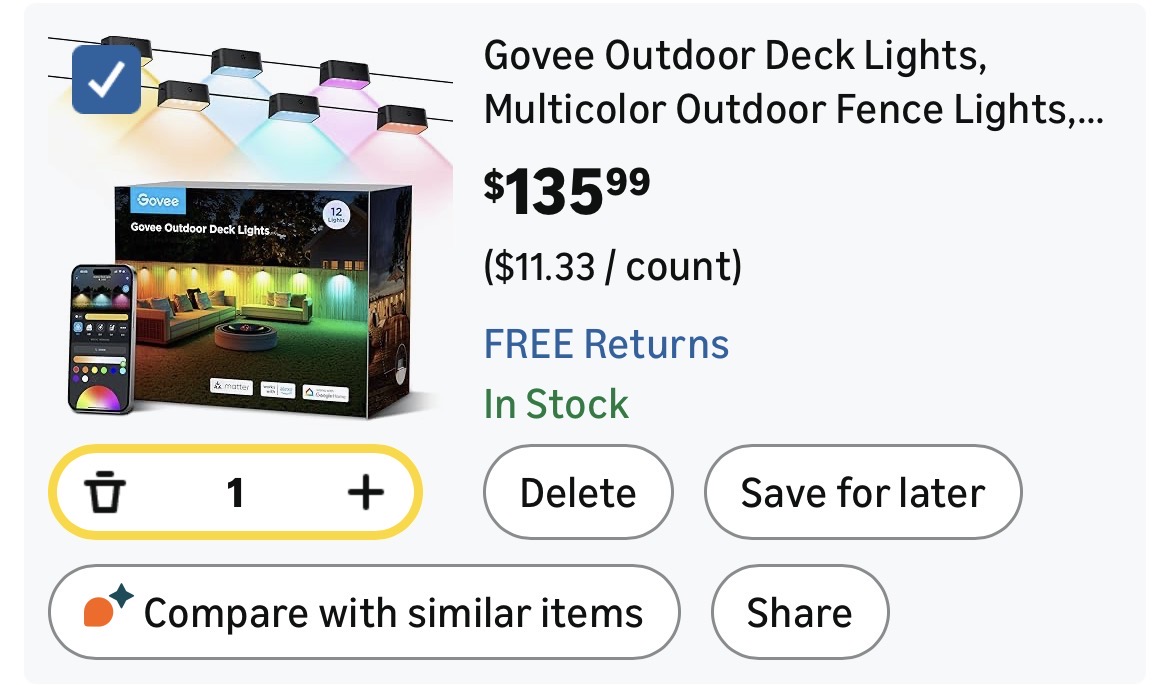Click the trash icon in quantity stepper
Viewport: 1170px width, 685px height.
point(105,492)
